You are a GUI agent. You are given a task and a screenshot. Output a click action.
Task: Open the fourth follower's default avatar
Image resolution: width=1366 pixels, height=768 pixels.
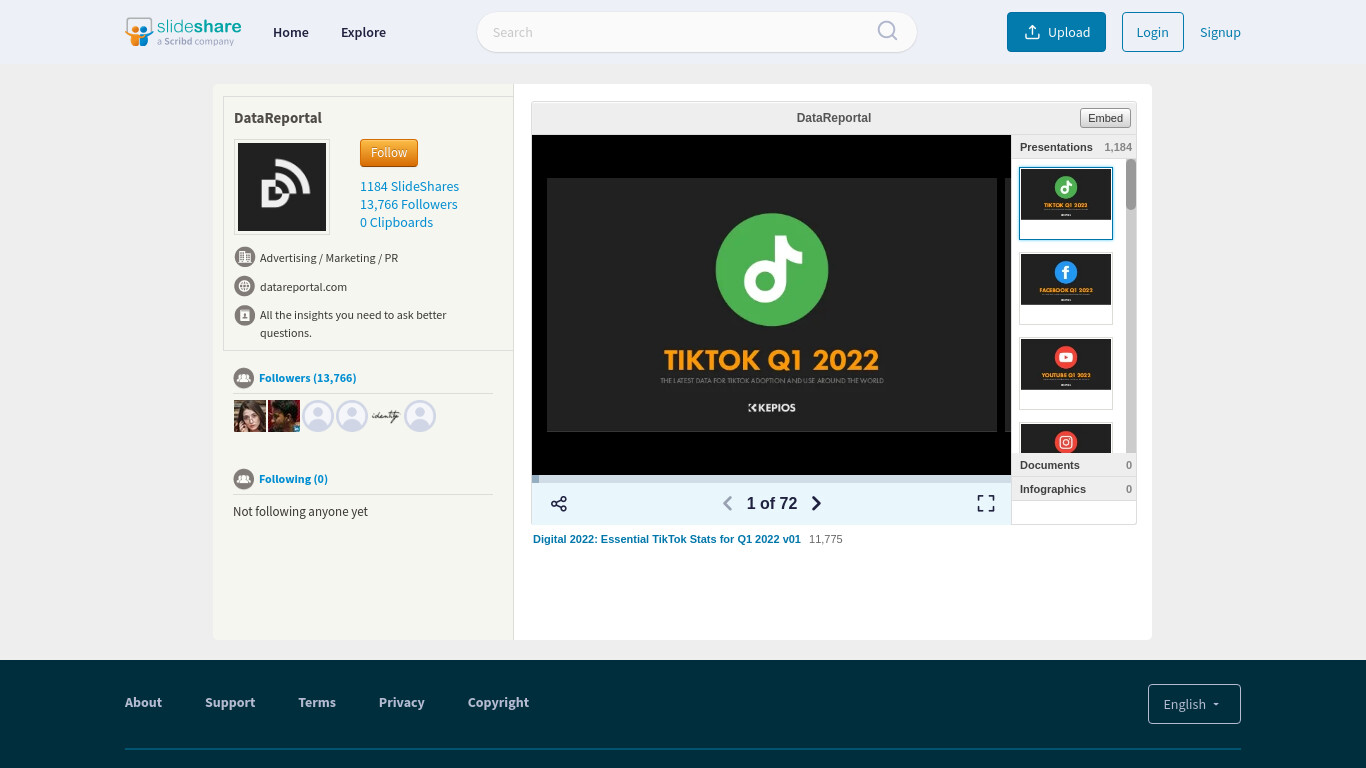point(352,416)
